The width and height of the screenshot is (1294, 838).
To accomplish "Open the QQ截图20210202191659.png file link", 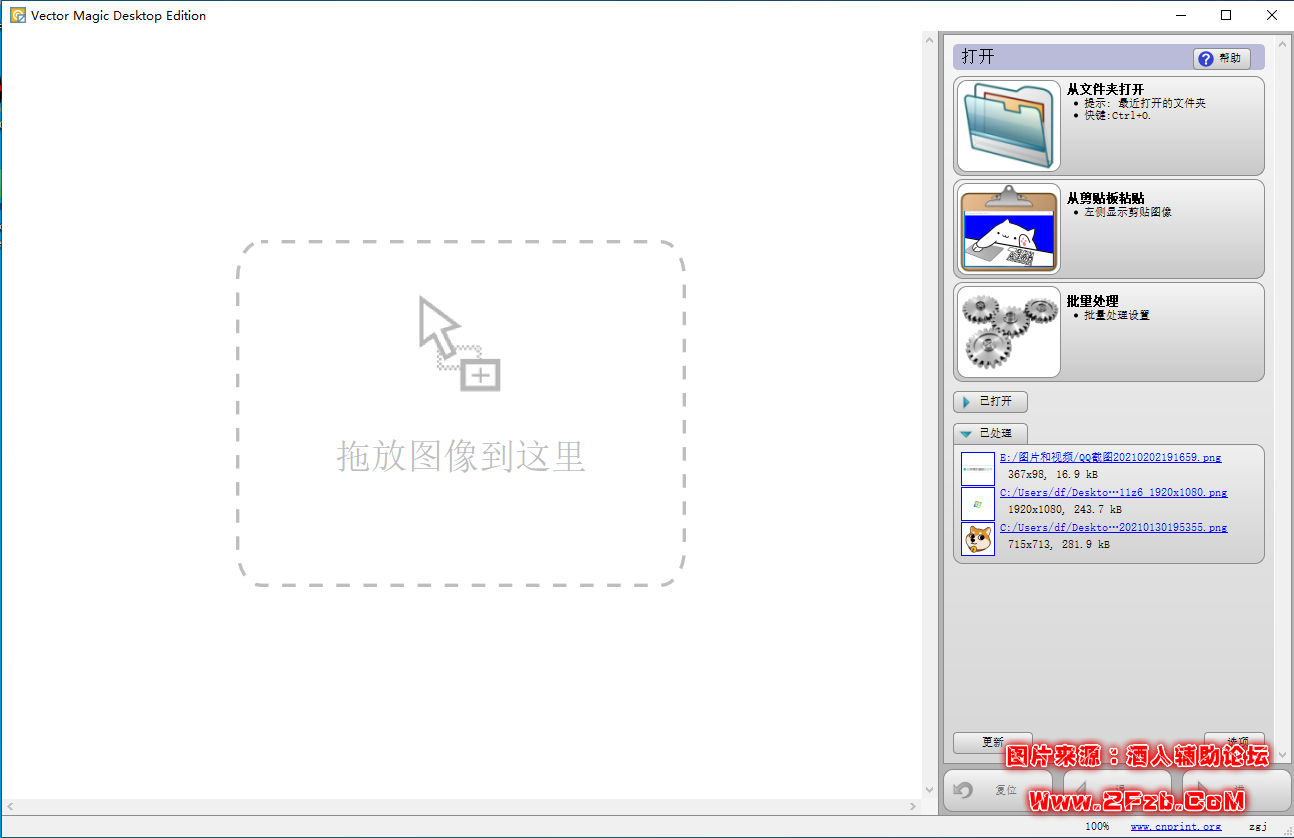I will tap(1110, 457).
